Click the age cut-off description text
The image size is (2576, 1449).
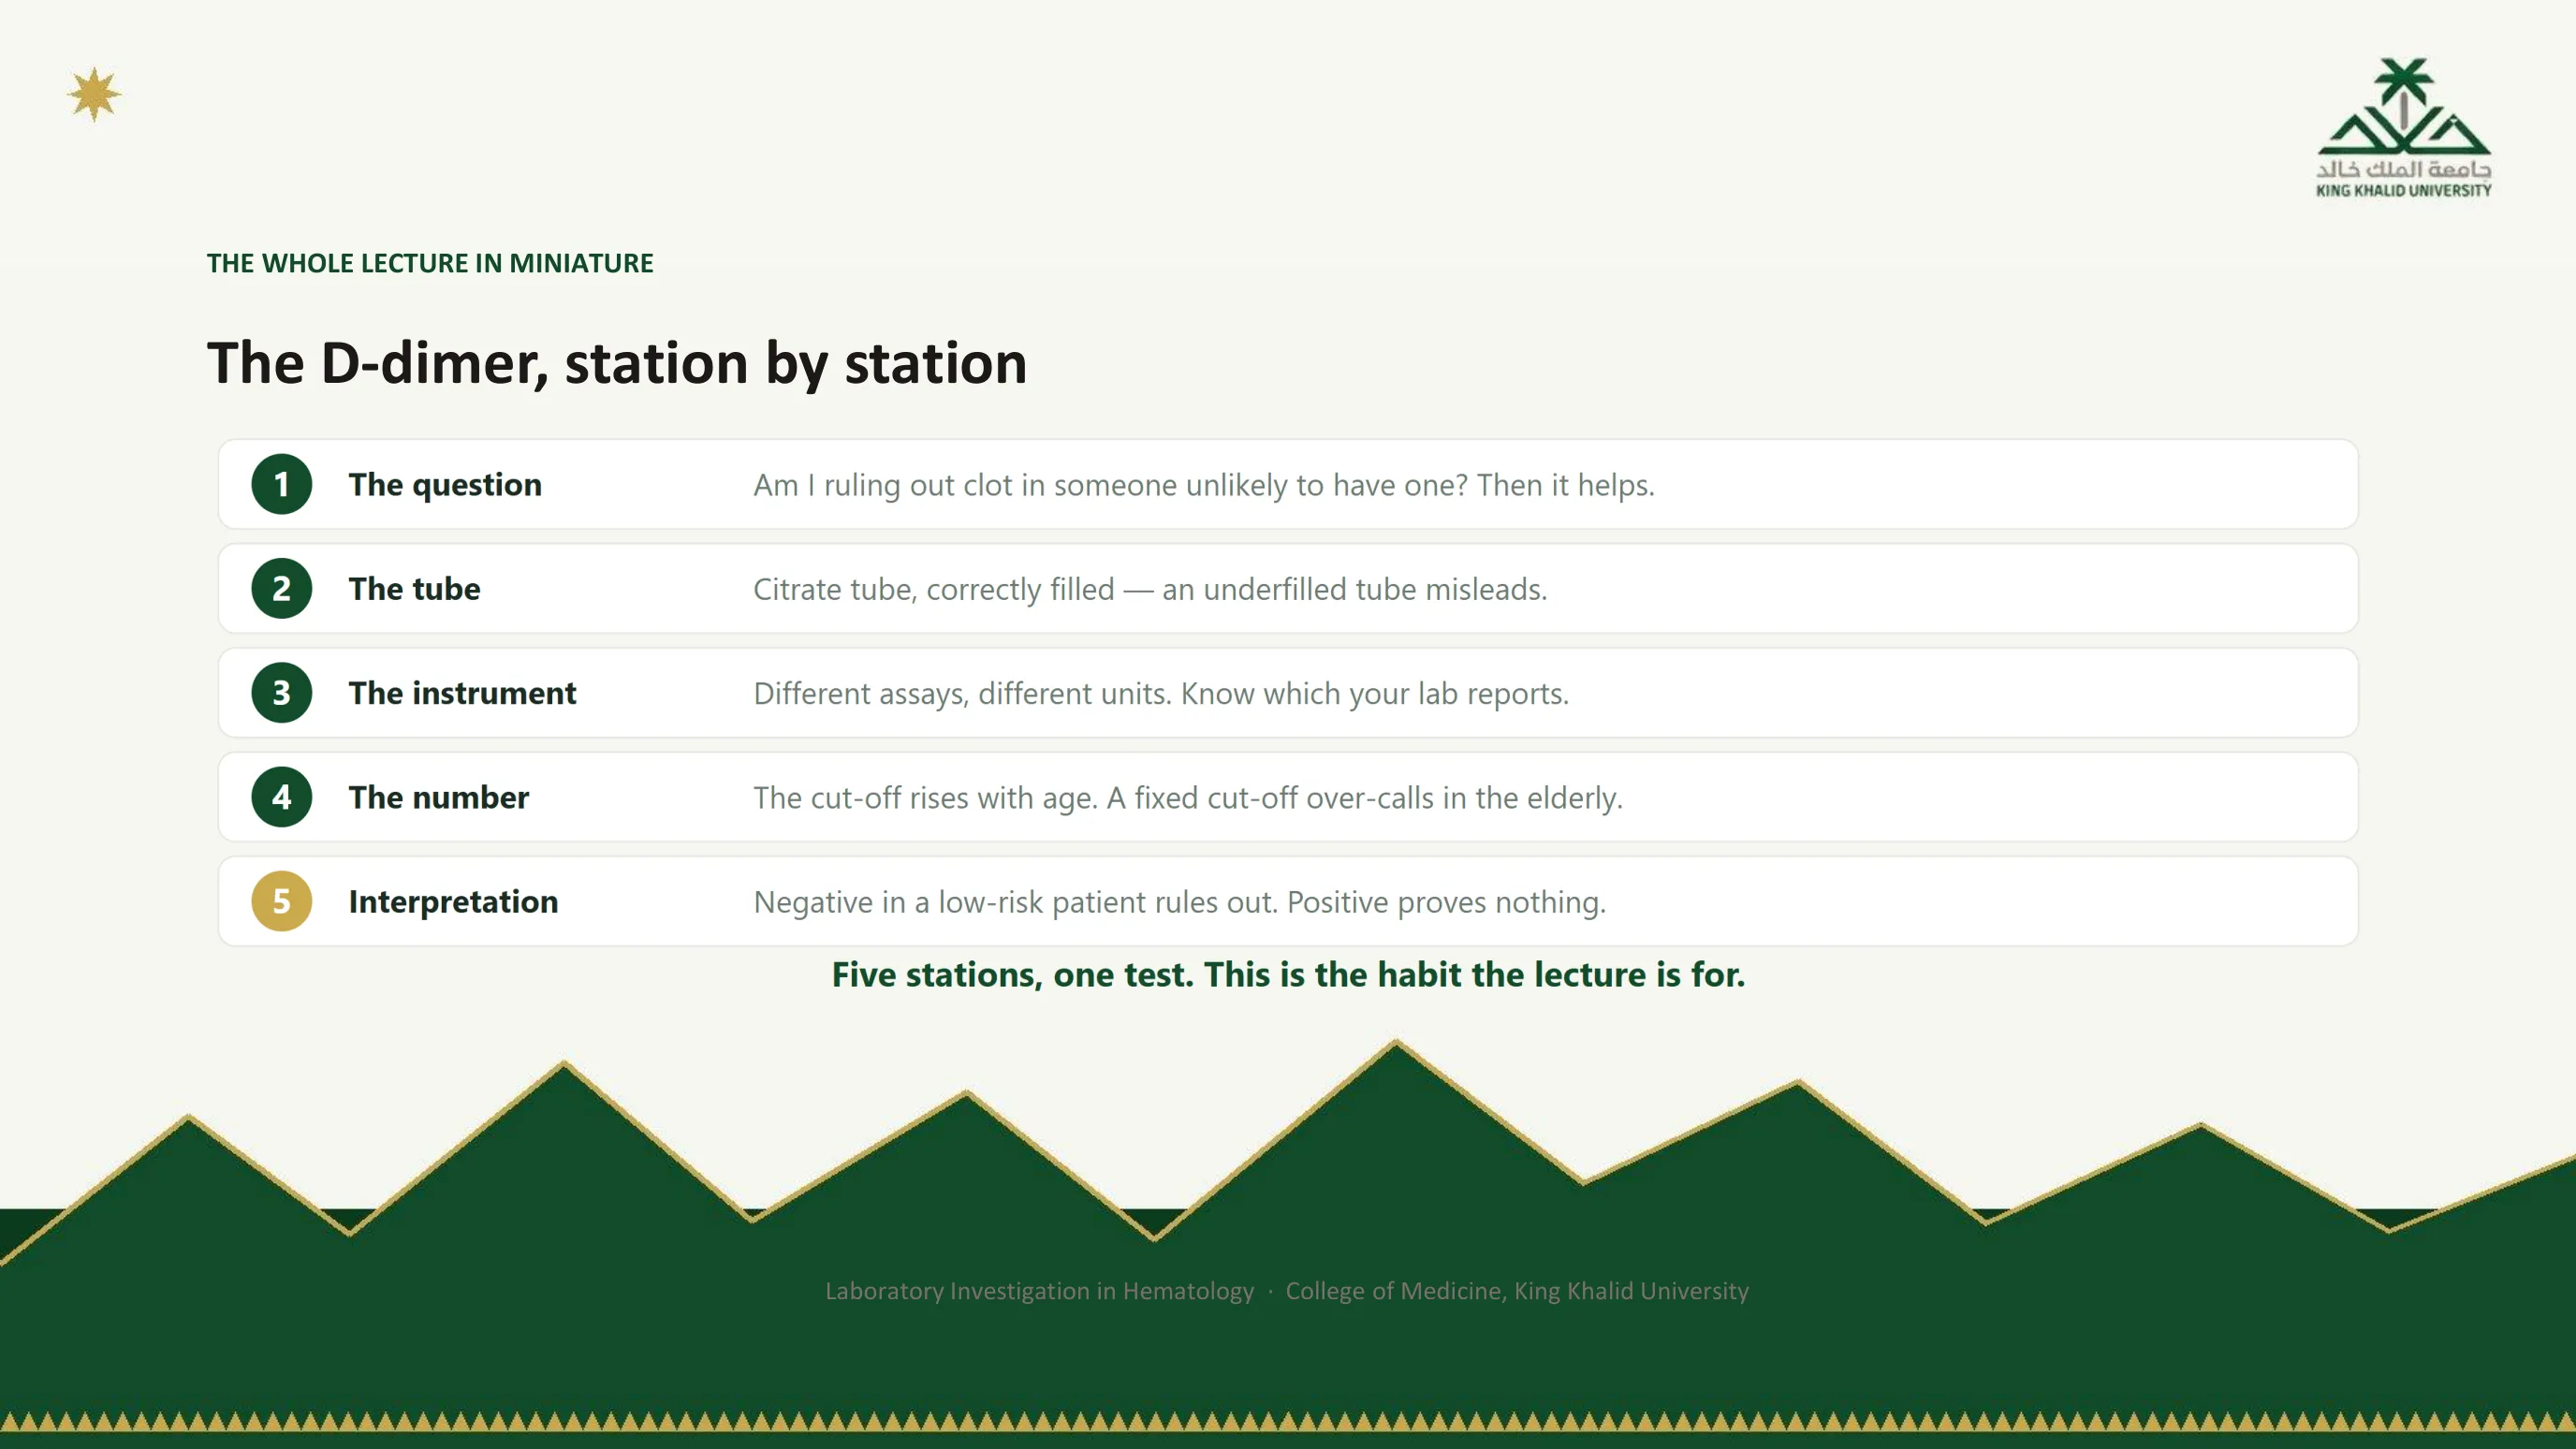(1188, 798)
